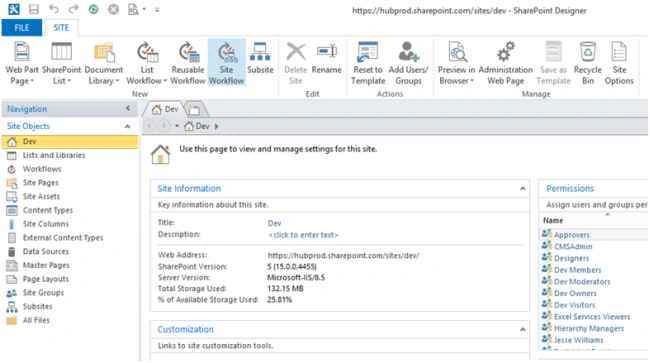
Task: Collapse the Site Objects section
Action: [x=128, y=126]
